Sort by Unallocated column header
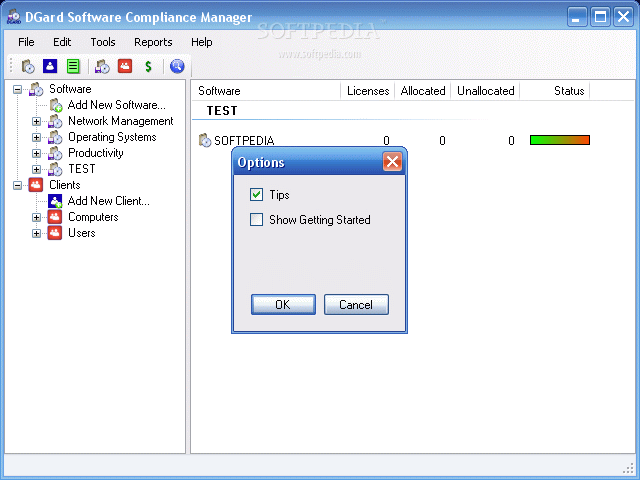Image resolution: width=640 pixels, height=480 pixels. pos(485,91)
